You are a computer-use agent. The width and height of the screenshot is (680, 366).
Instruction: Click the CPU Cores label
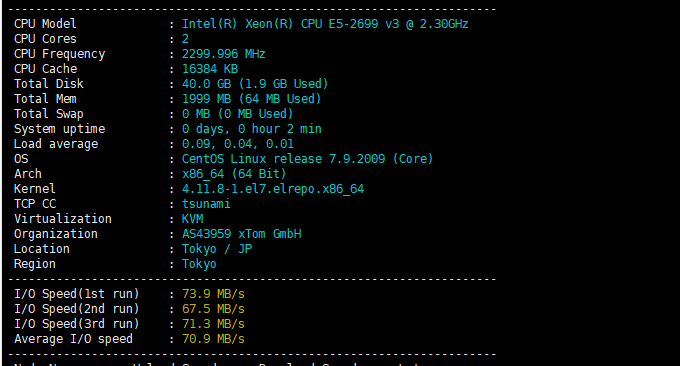pyautogui.click(x=45, y=39)
